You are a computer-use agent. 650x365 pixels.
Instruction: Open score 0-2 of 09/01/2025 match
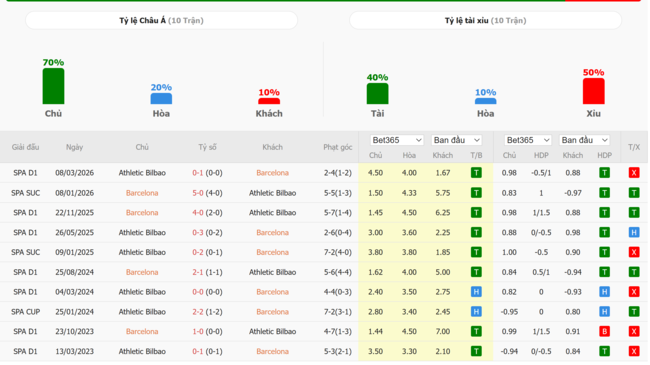click(198, 252)
